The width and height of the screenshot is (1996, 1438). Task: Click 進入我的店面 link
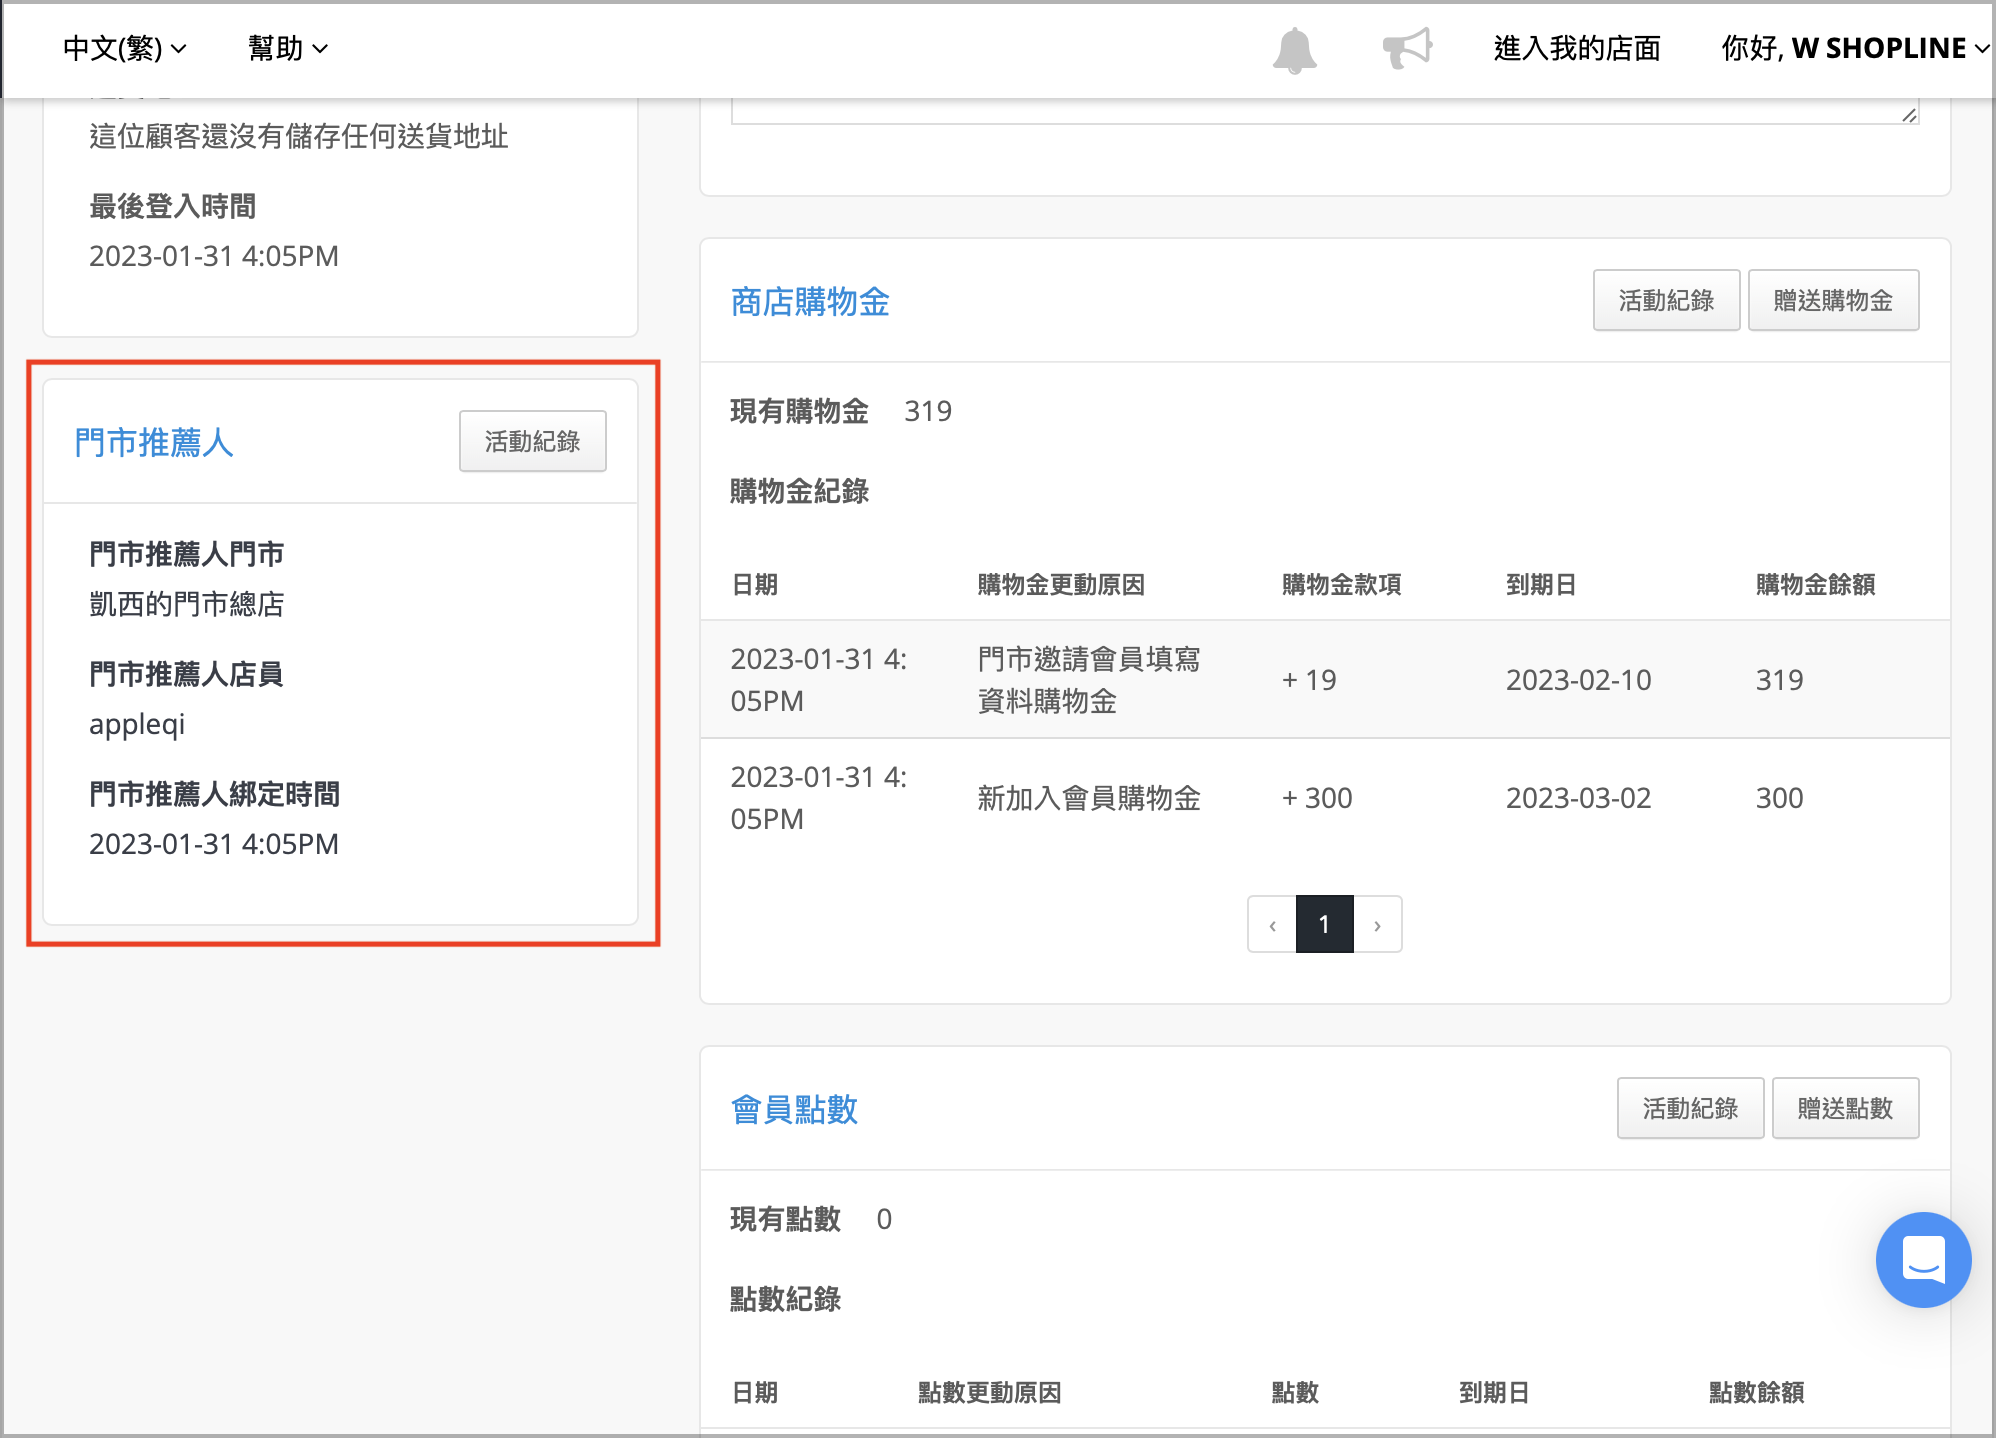tap(1577, 48)
